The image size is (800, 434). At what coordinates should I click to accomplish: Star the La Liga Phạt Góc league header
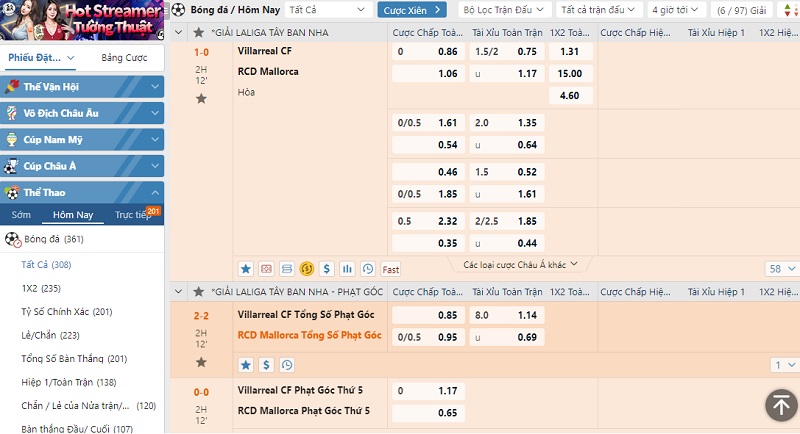point(198,292)
